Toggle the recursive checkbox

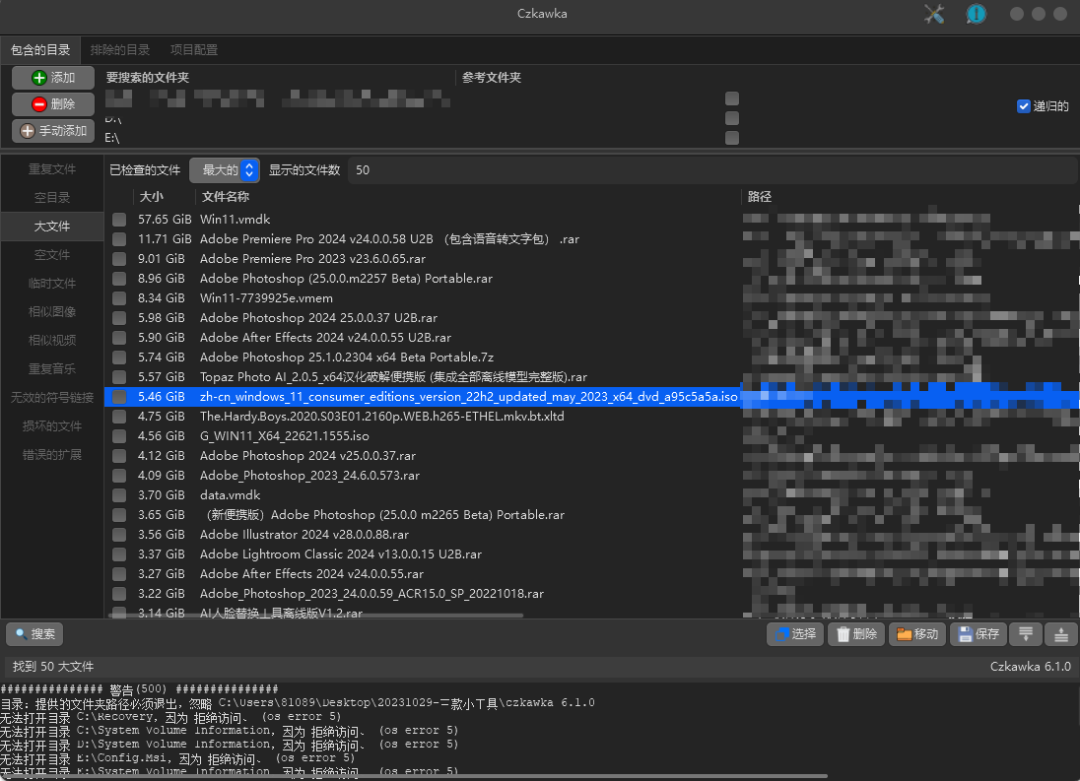tap(1024, 106)
